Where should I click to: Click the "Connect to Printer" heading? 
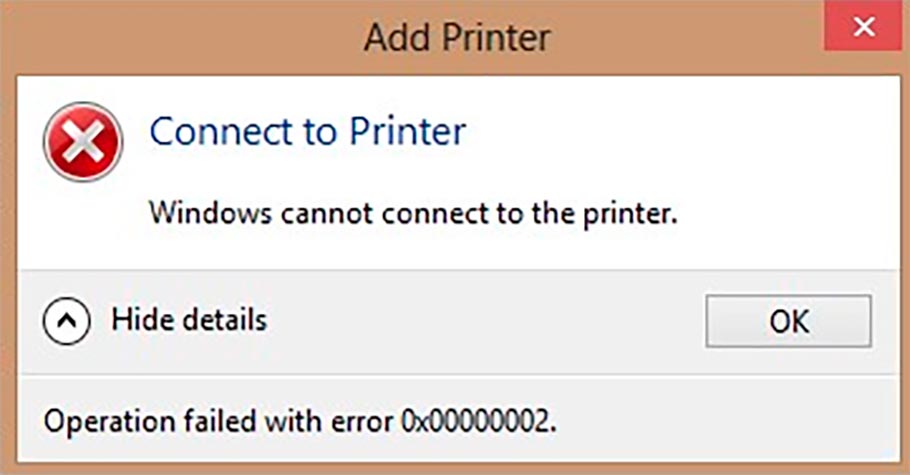click(307, 131)
